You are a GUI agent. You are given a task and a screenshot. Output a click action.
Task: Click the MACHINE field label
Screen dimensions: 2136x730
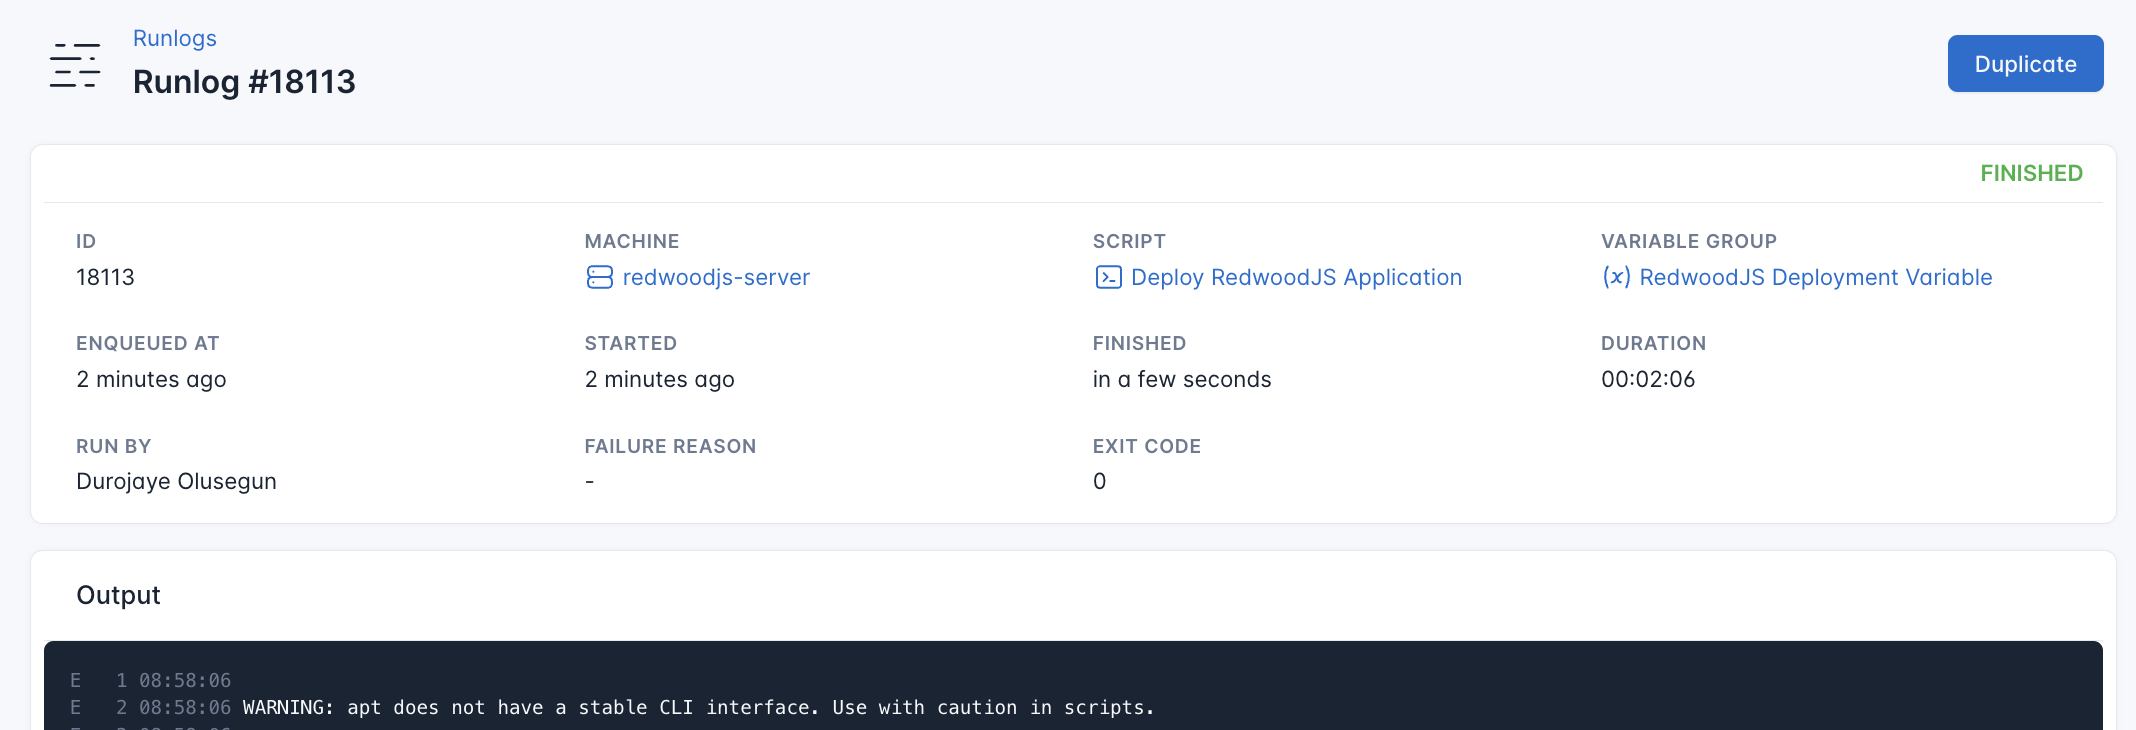point(632,241)
